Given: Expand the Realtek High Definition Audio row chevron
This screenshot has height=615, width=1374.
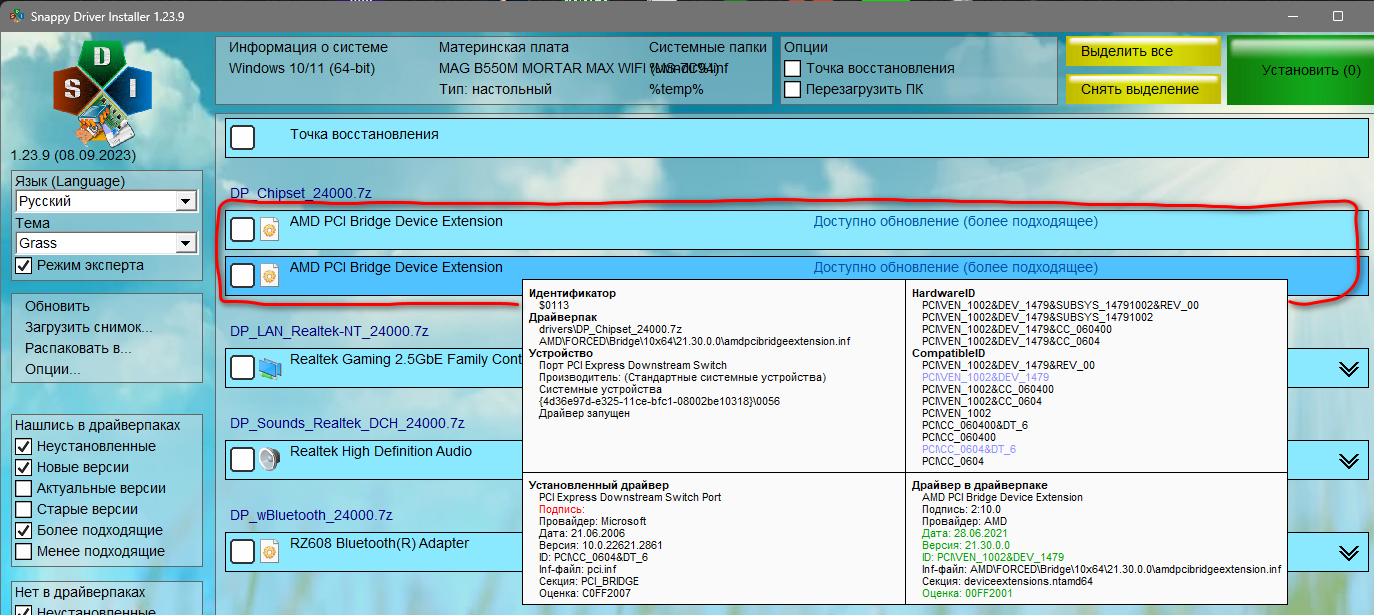Looking at the screenshot, I should (1349, 460).
